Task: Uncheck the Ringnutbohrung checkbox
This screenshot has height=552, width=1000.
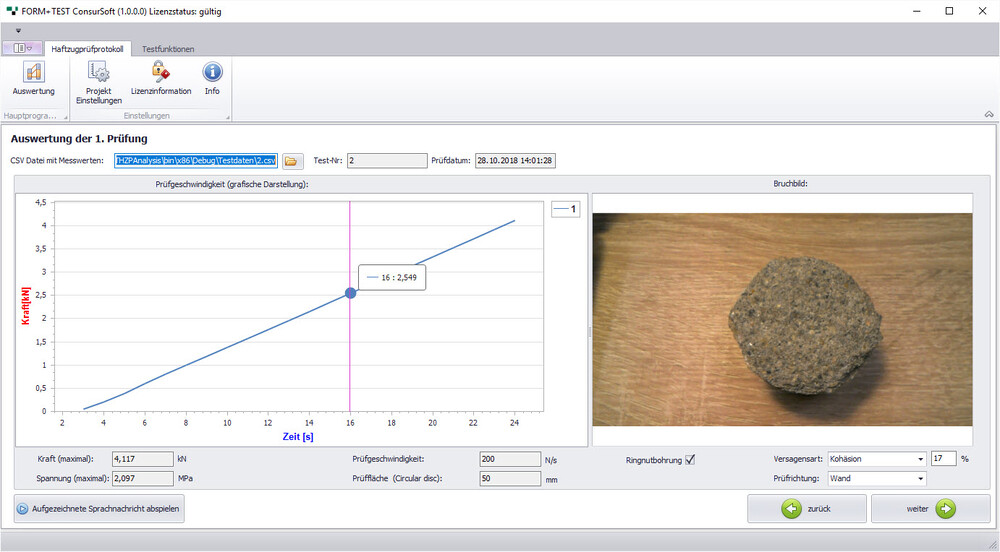Action: pyautogui.click(x=690, y=460)
